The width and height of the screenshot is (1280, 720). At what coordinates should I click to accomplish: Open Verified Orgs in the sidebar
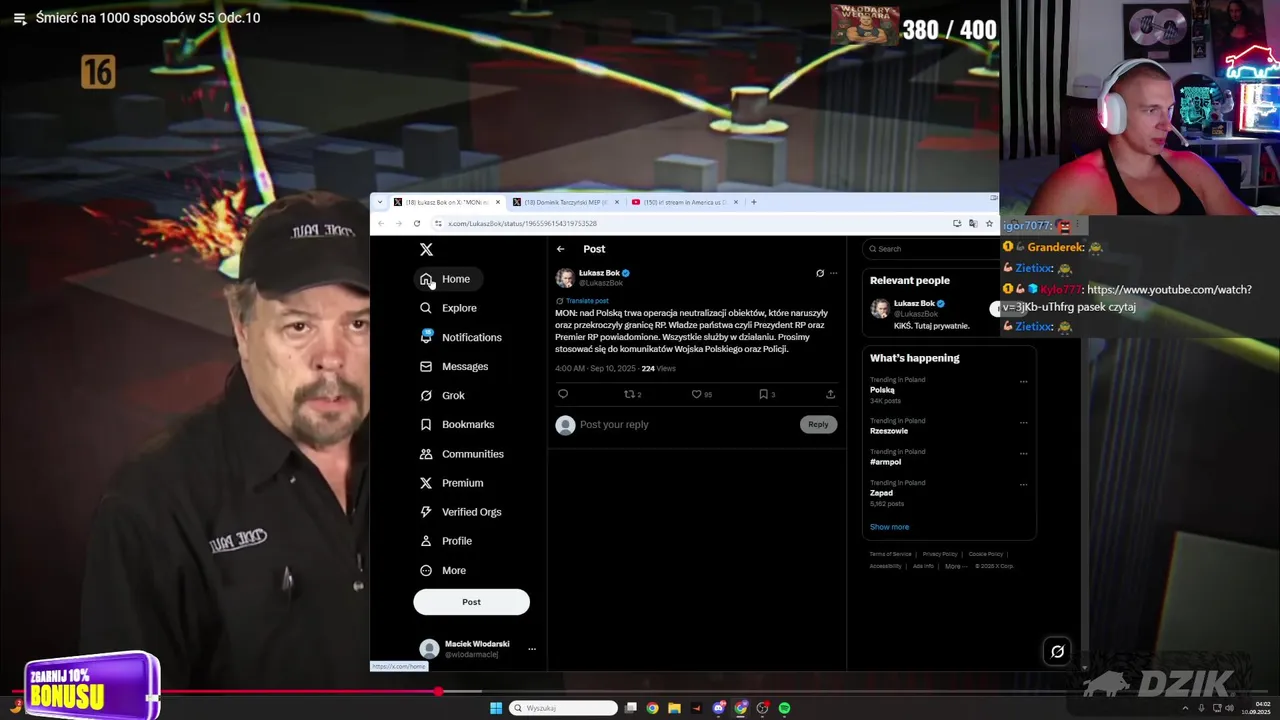point(460,512)
